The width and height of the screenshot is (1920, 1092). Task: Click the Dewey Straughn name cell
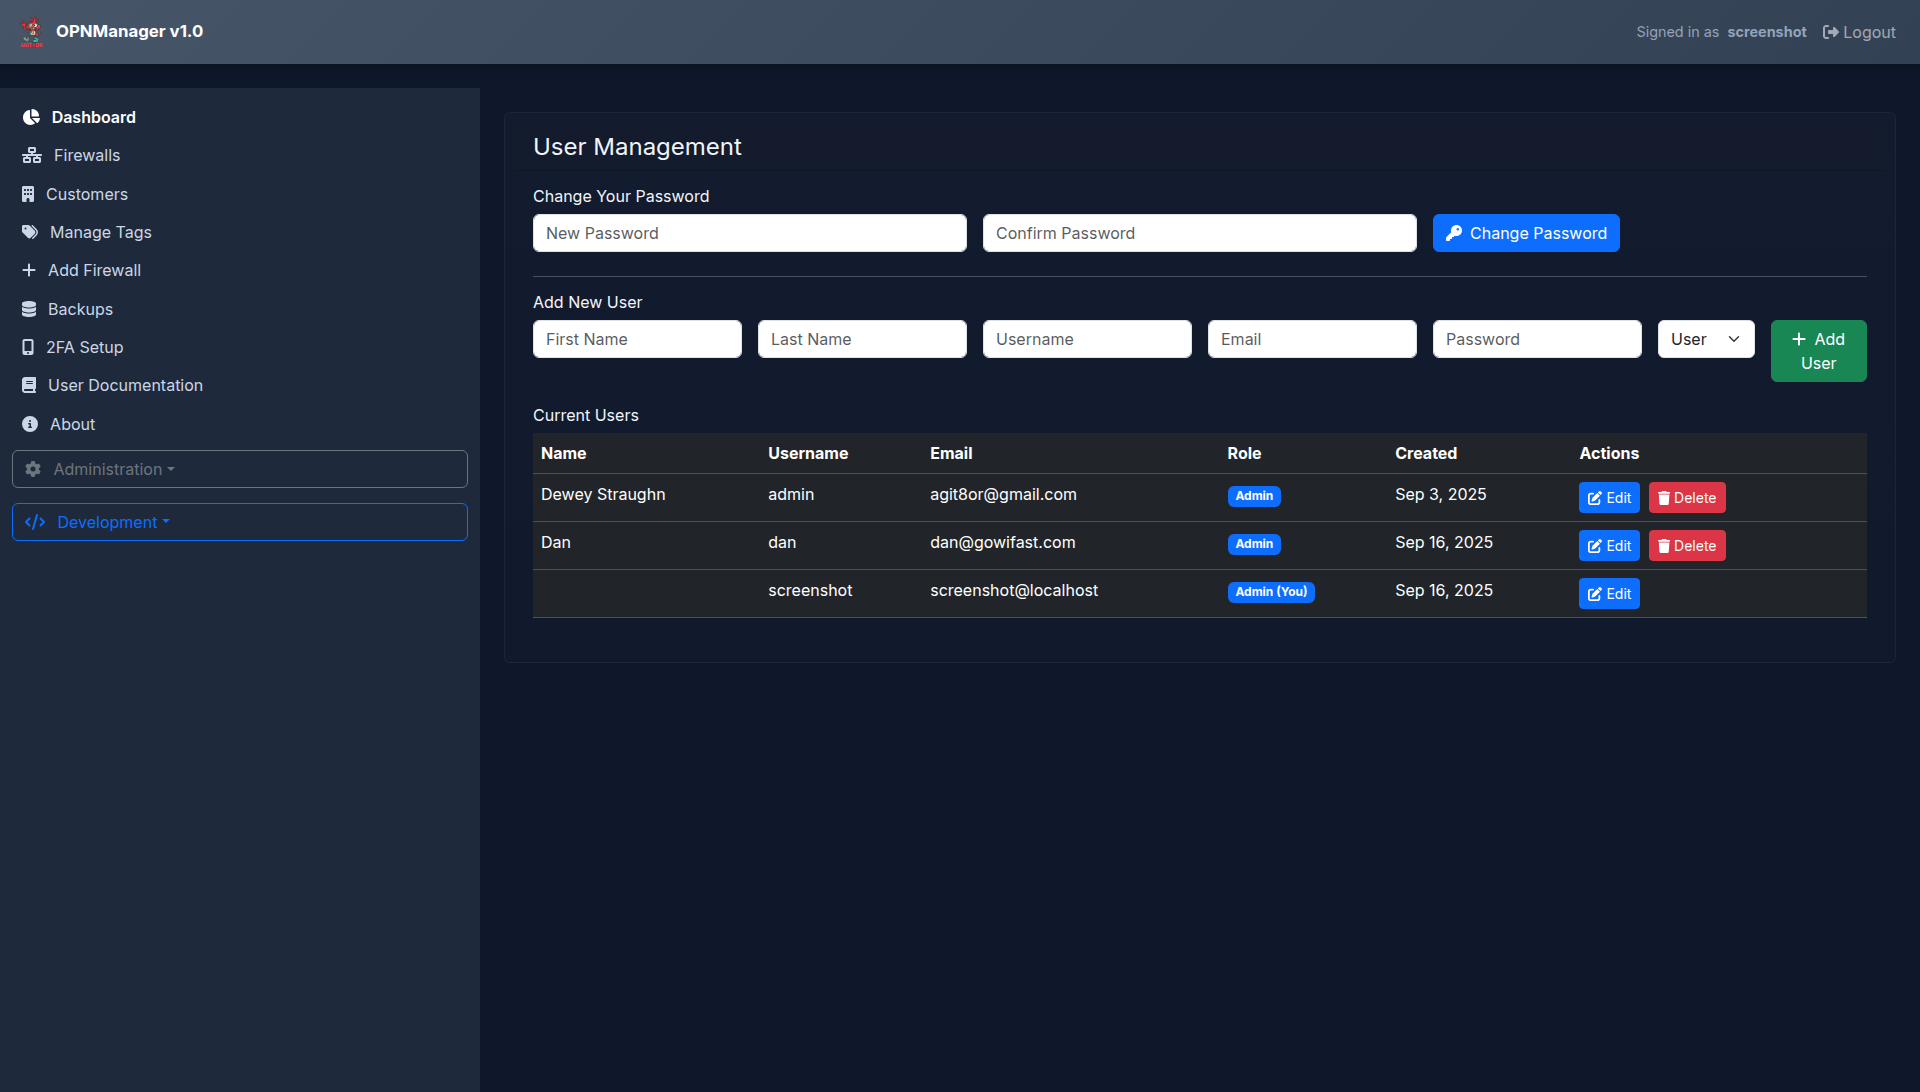pos(603,494)
